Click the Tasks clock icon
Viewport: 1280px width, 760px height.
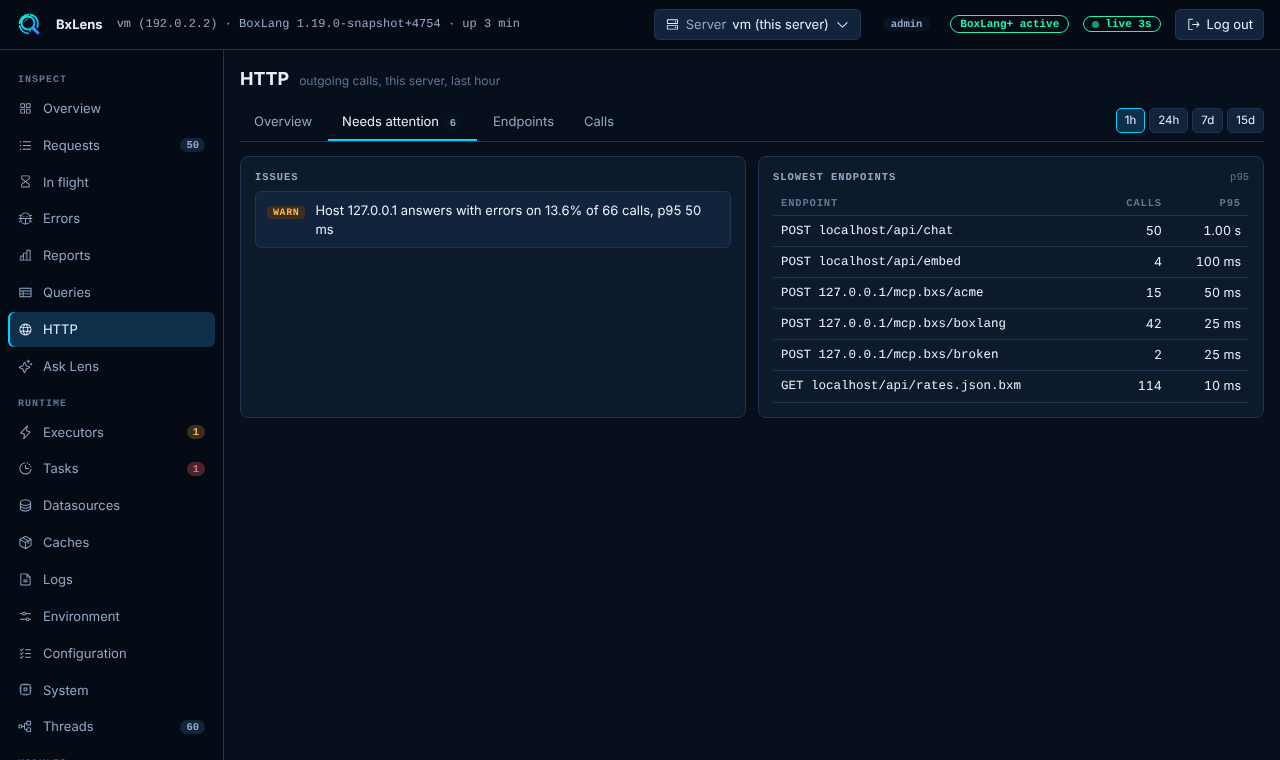pos(26,468)
